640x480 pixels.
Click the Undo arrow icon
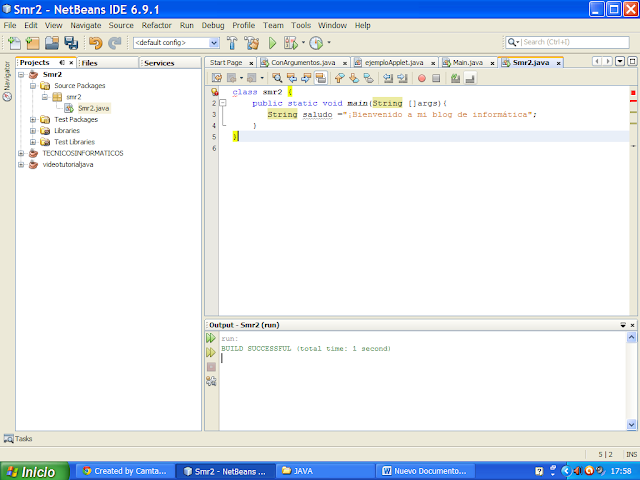tap(96, 42)
